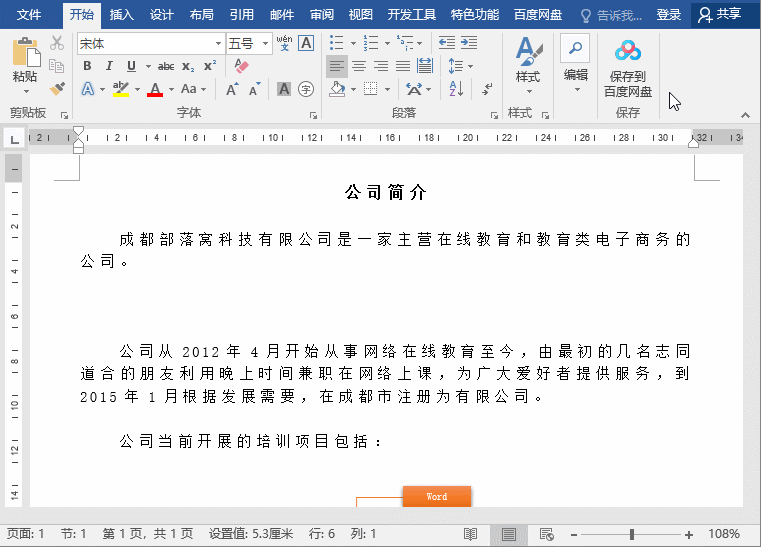Click the 108% zoom level

point(724,534)
